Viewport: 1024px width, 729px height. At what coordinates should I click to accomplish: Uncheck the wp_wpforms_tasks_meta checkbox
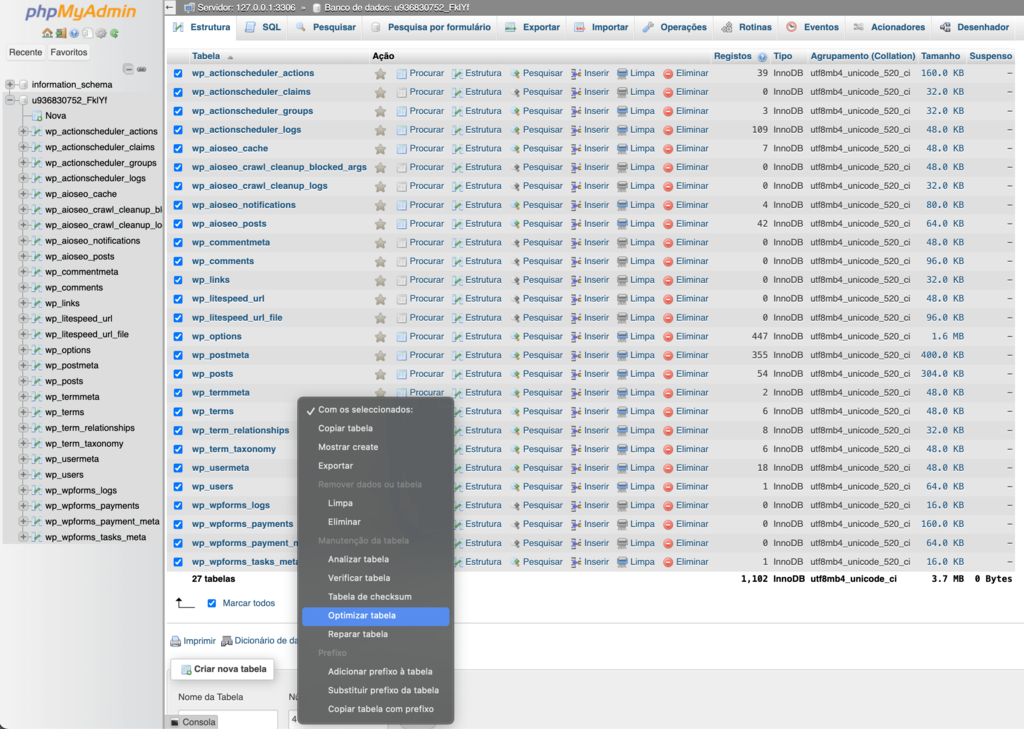click(178, 562)
